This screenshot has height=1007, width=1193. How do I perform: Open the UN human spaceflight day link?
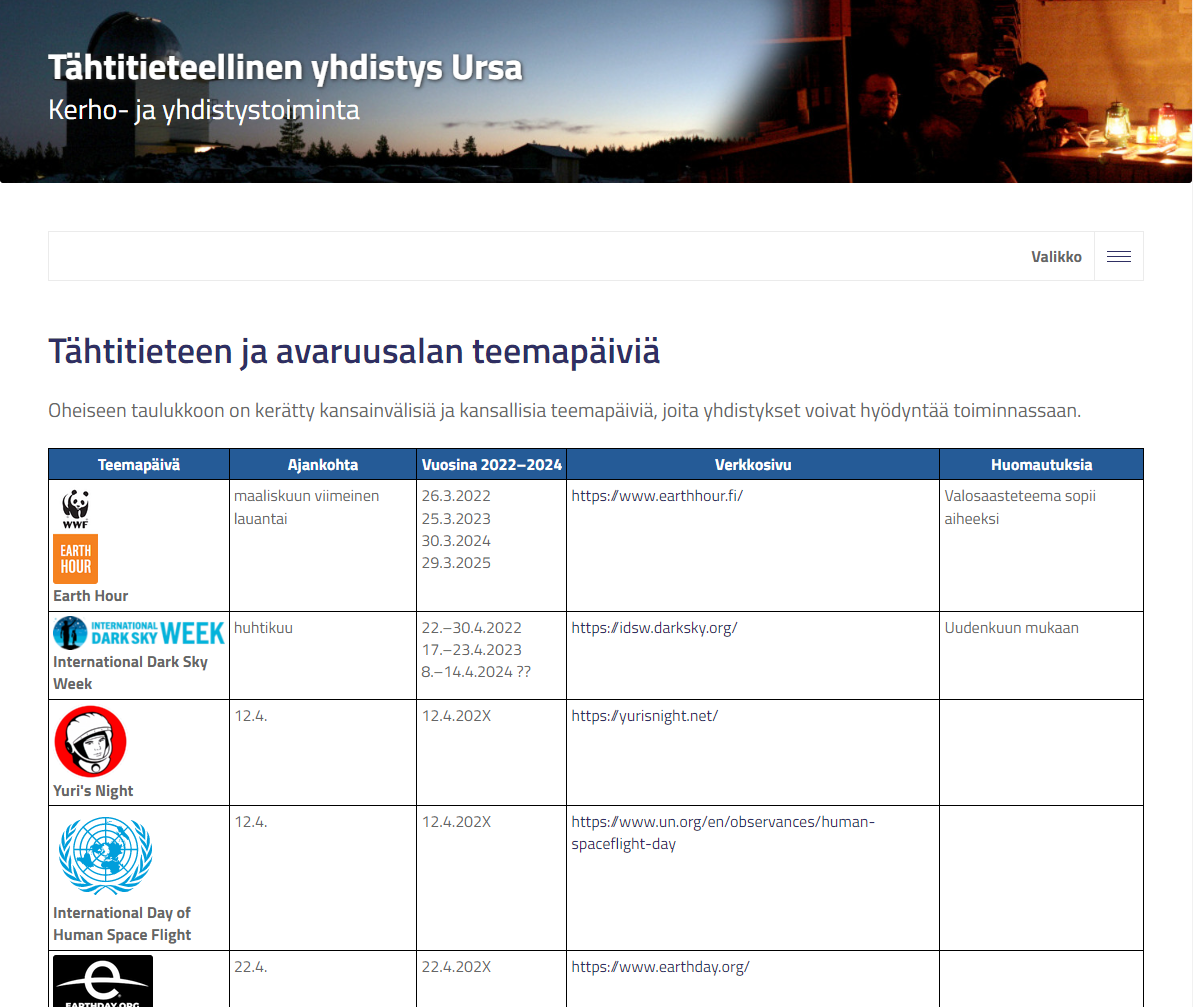[x=723, y=832]
